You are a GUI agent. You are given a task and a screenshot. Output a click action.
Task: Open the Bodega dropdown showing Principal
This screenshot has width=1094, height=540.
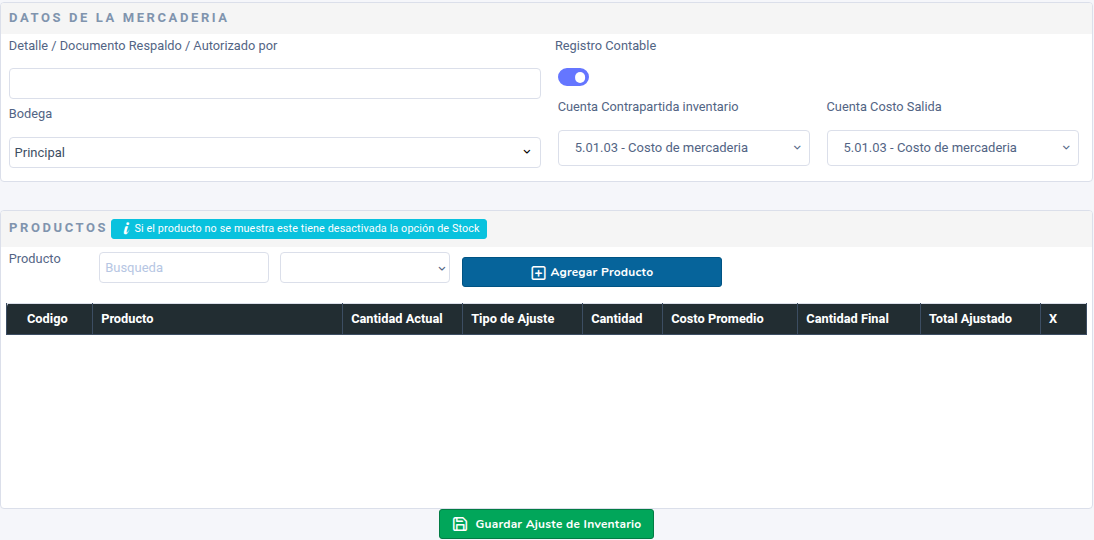point(275,152)
